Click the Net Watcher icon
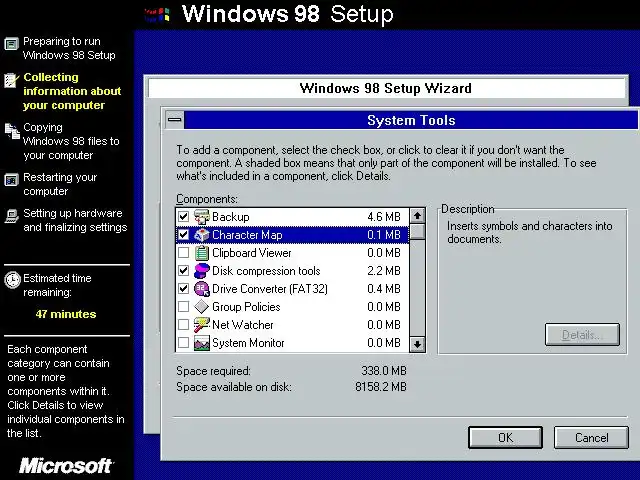 click(x=202, y=324)
